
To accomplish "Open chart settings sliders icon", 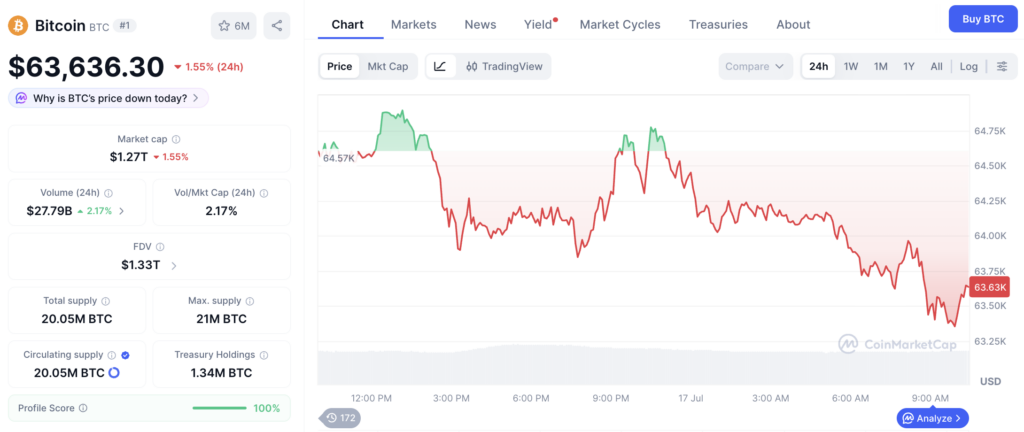I will 1002,67.
